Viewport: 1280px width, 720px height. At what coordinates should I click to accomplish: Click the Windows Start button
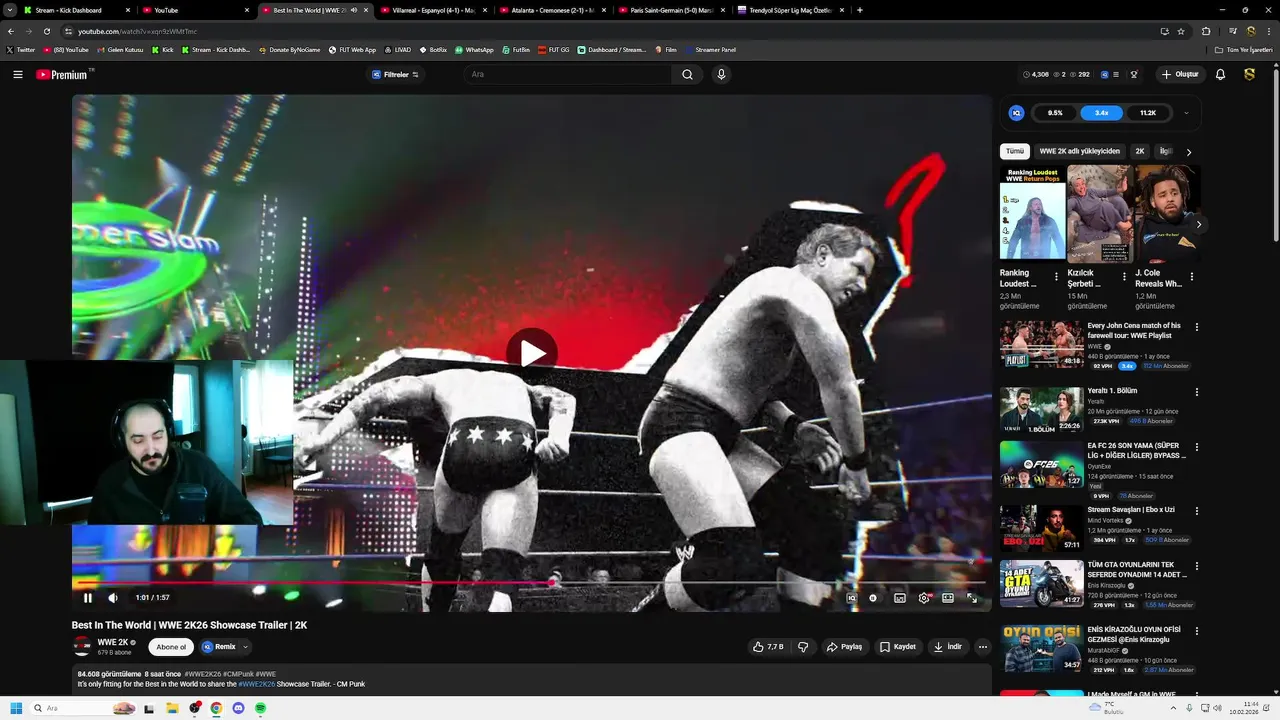coord(16,708)
